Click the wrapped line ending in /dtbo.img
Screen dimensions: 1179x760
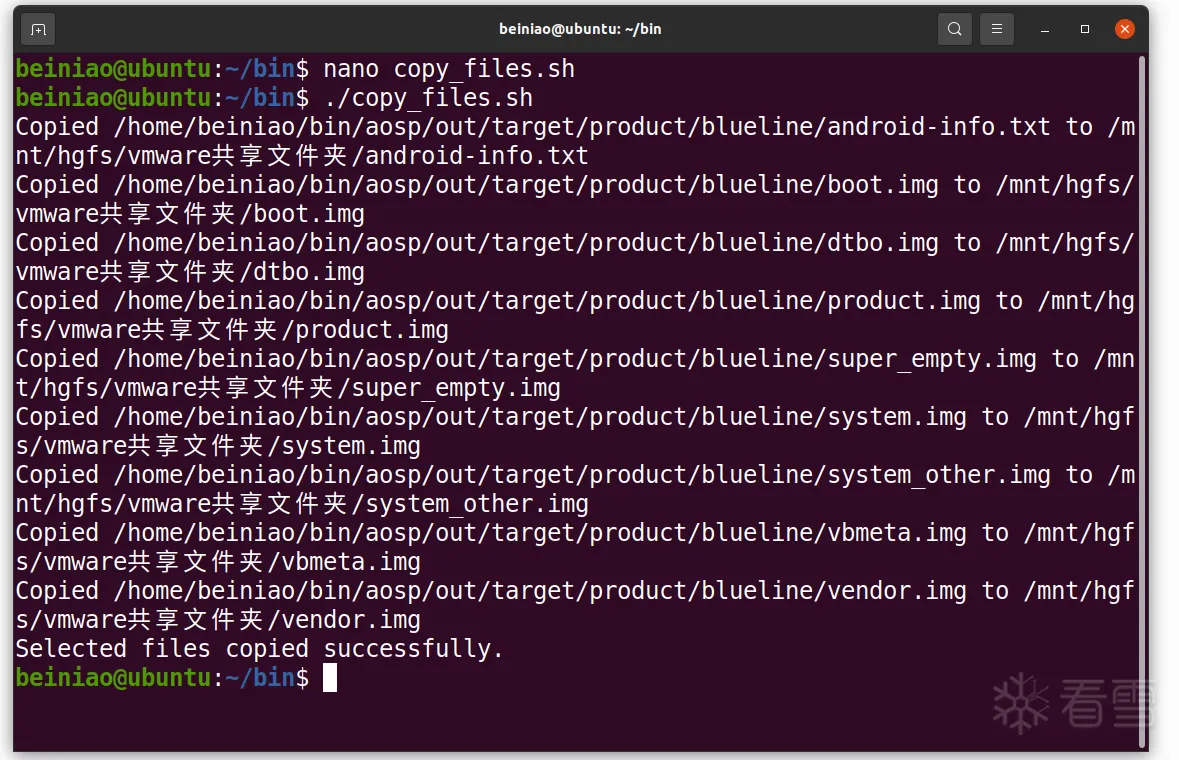pos(190,272)
